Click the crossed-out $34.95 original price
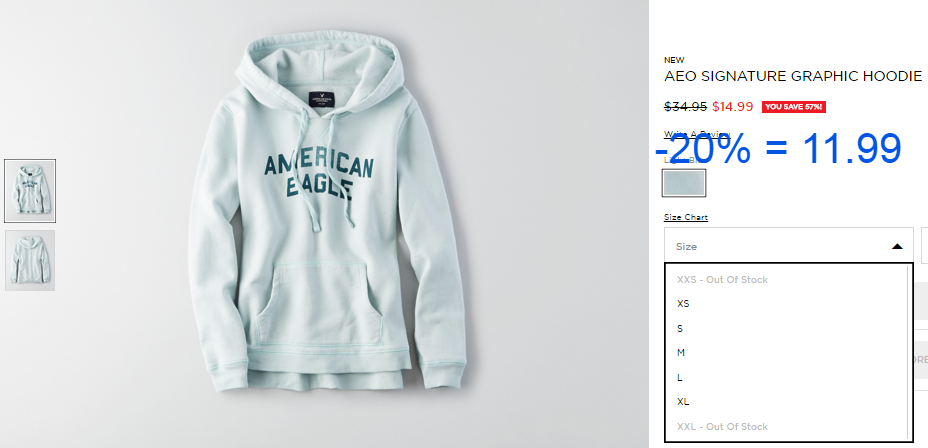This screenshot has height=448, width=928. pyautogui.click(x=685, y=107)
